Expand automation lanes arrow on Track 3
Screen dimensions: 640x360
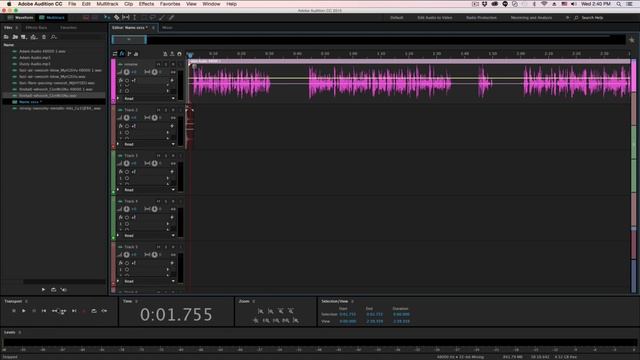(118, 190)
